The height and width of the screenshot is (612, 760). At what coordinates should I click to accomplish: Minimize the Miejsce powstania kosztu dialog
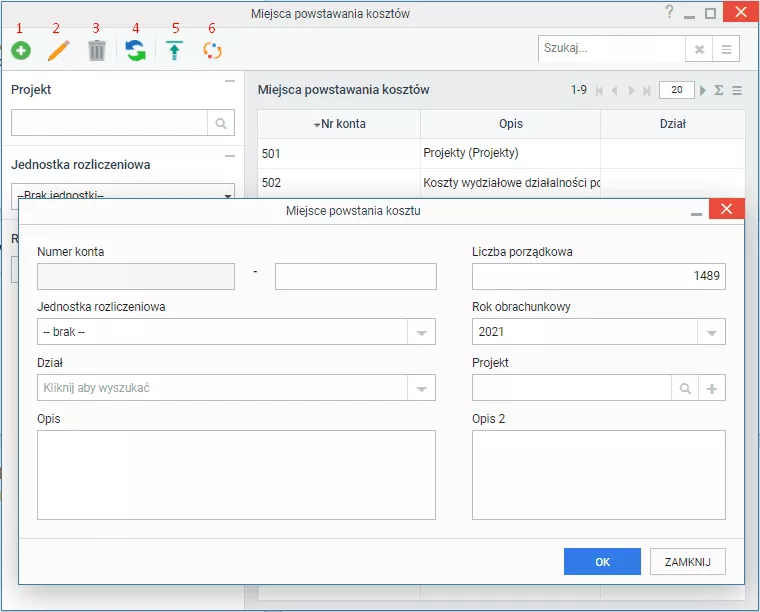click(x=696, y=213)
